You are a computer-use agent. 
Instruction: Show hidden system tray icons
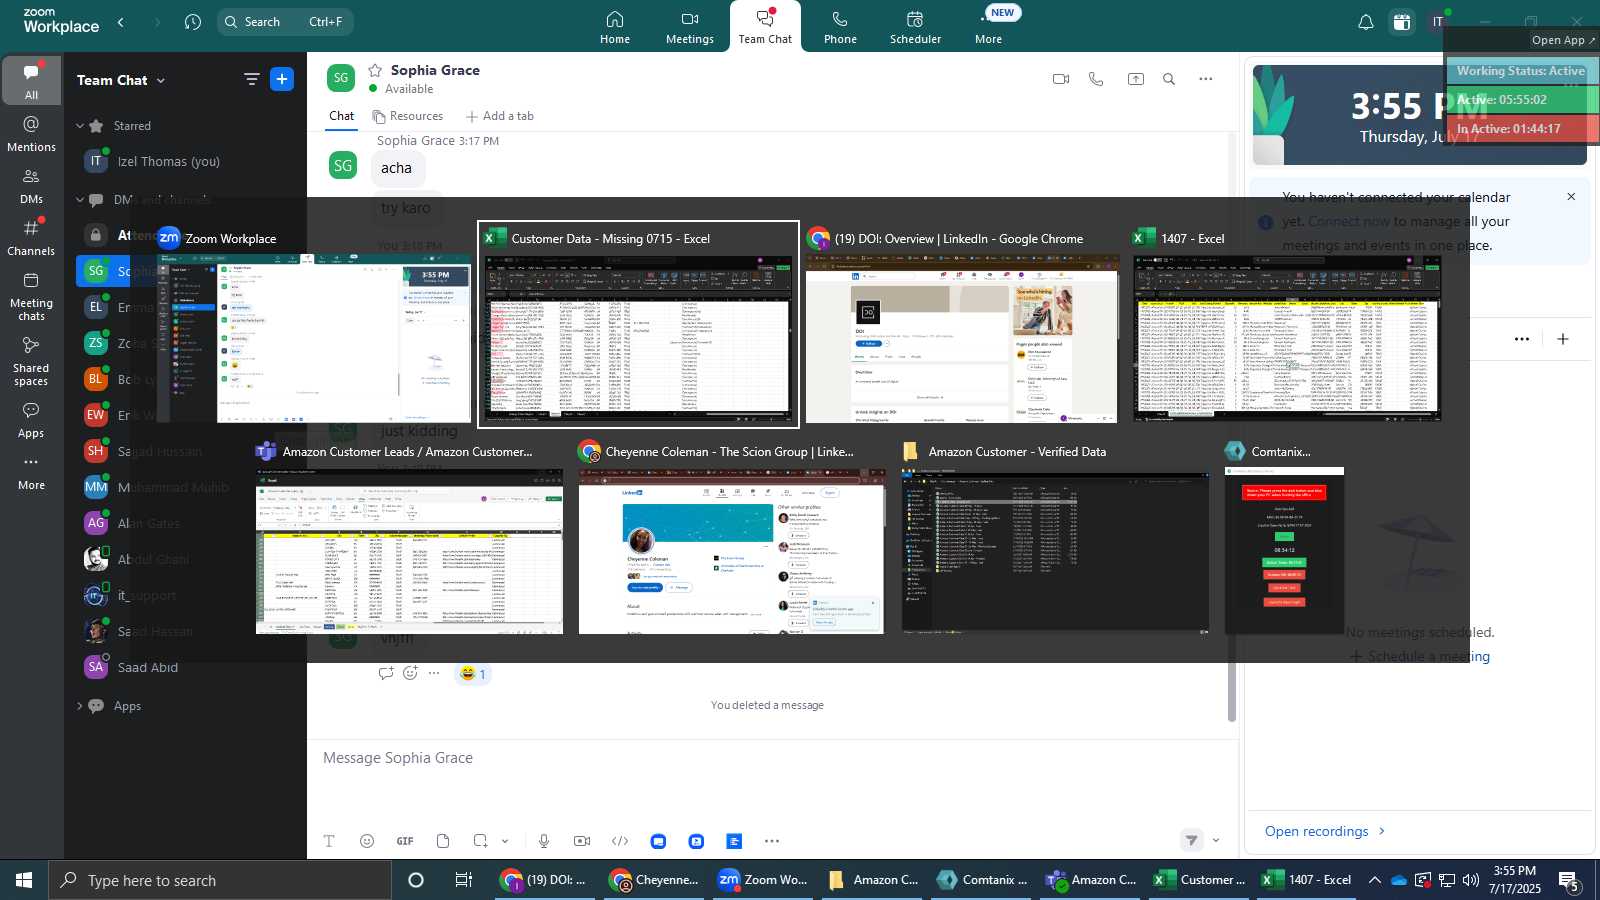(x=1374, y=880)
